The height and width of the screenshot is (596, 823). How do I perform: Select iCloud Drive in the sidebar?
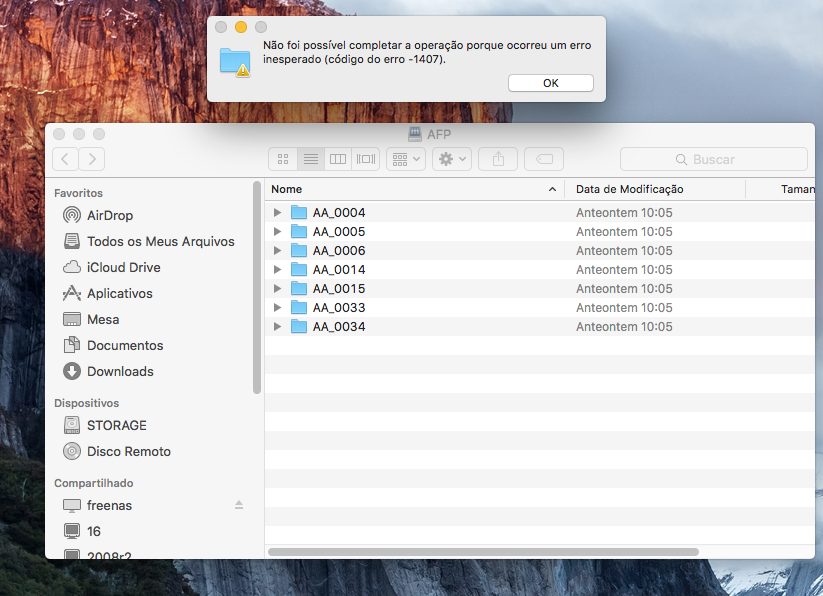[123, 267]
